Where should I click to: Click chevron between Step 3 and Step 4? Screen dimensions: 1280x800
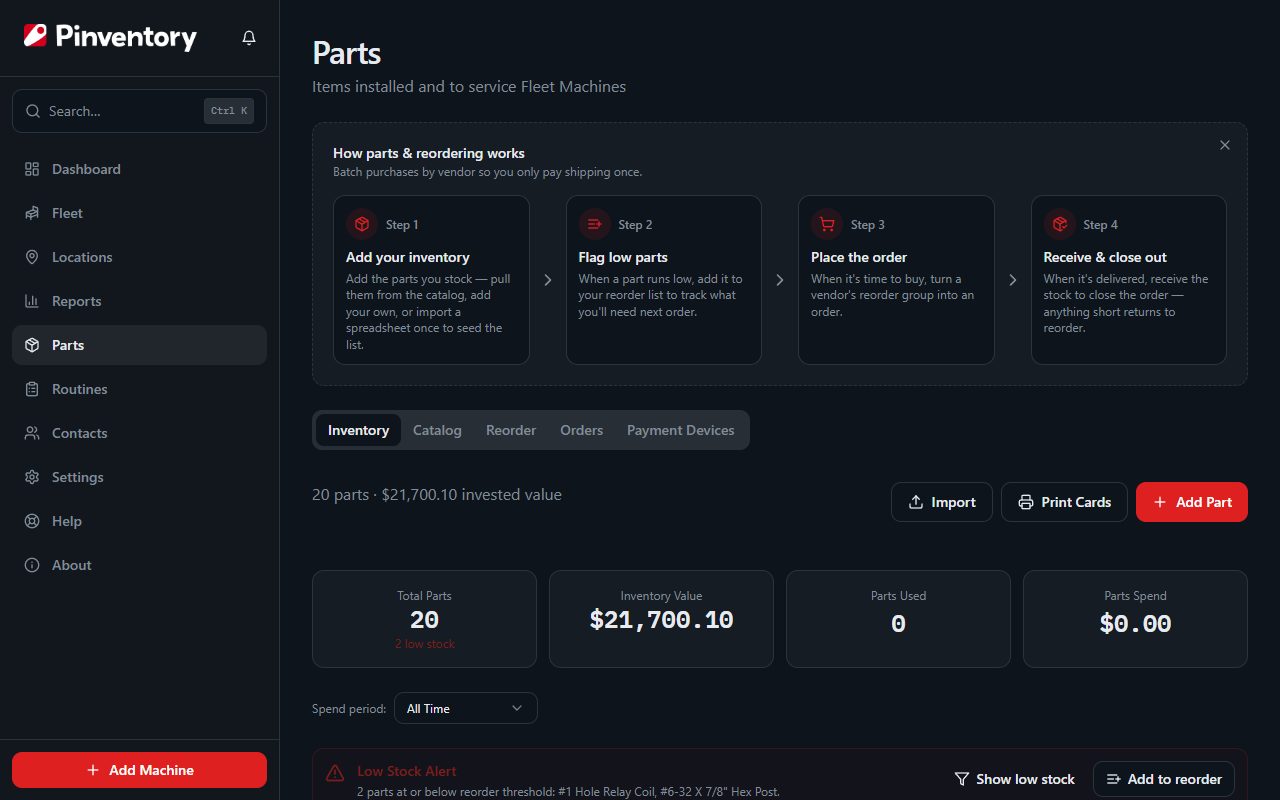(1013, 280)
